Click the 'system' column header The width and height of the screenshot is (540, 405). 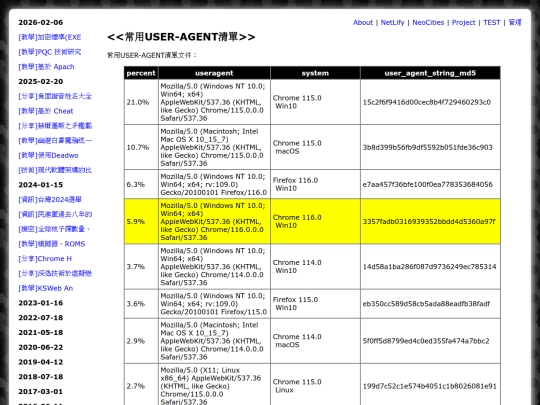point(315,73)
